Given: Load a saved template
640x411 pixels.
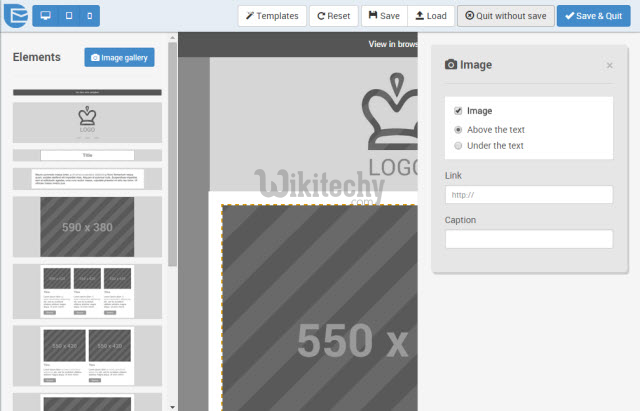Looking at the screenshot, I should click(431, 16).
